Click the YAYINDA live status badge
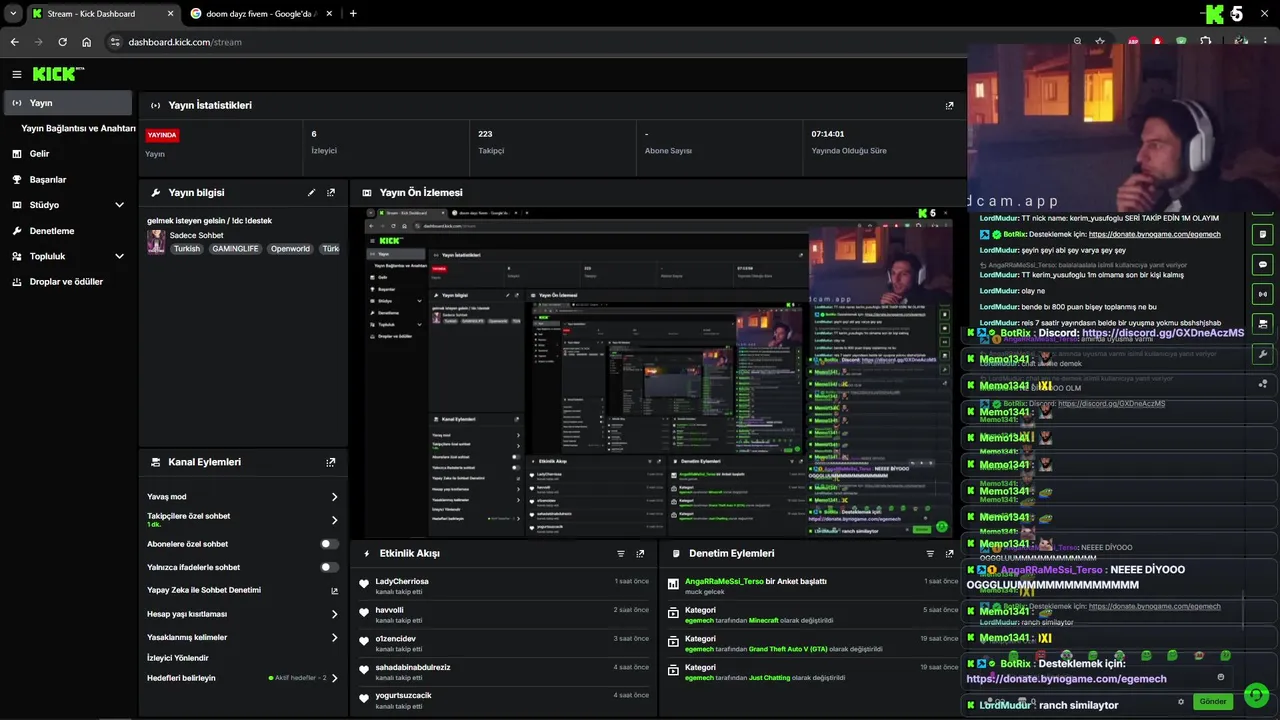 pyautogui.click(x=162, y=135)
